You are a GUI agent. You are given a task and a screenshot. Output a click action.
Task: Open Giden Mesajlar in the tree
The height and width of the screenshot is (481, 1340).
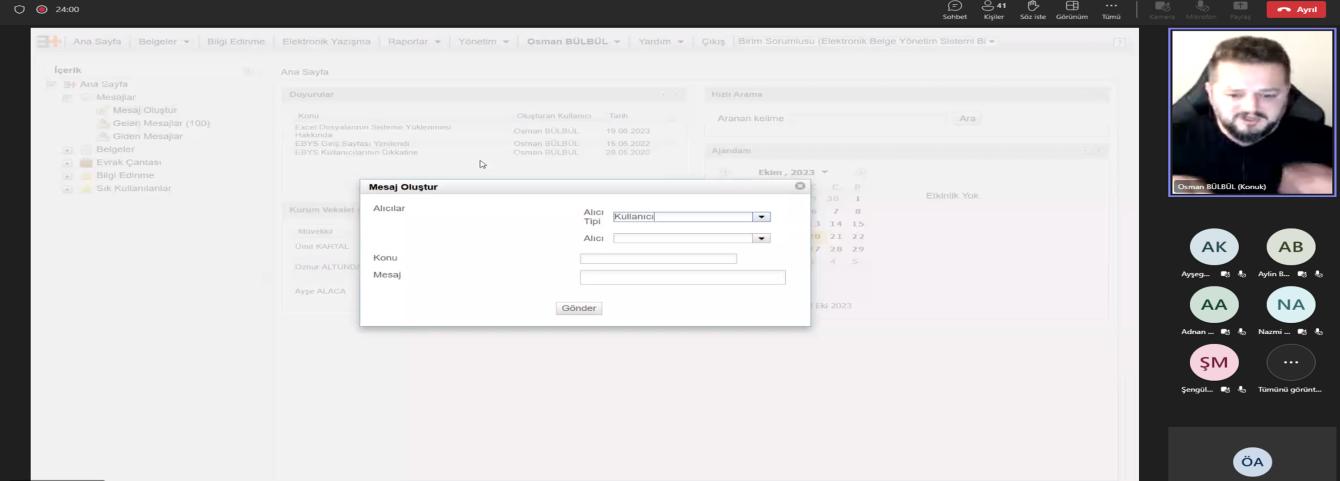pos(147,136)
